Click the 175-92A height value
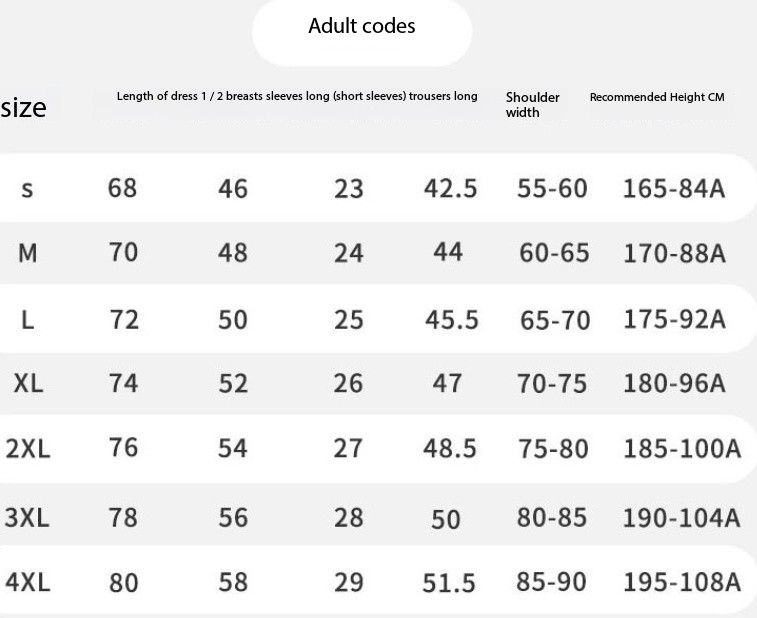 coord(674,320)
